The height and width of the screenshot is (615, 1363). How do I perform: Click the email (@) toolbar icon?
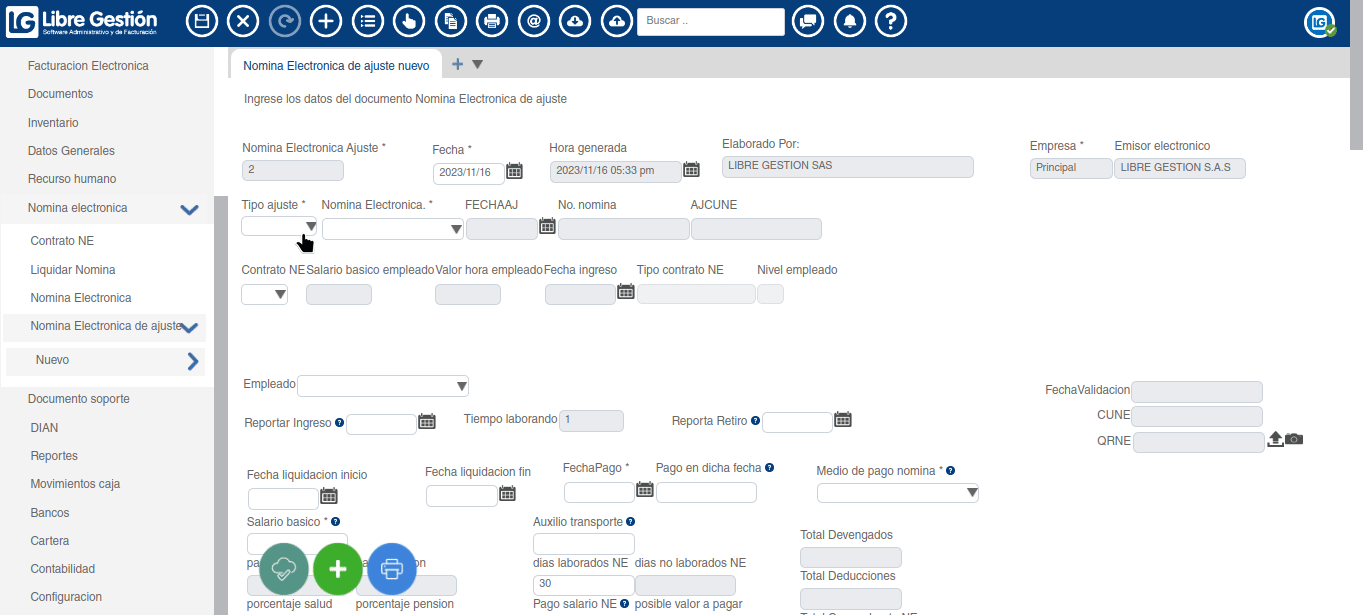pyautogui.click(x=533, y=20)
